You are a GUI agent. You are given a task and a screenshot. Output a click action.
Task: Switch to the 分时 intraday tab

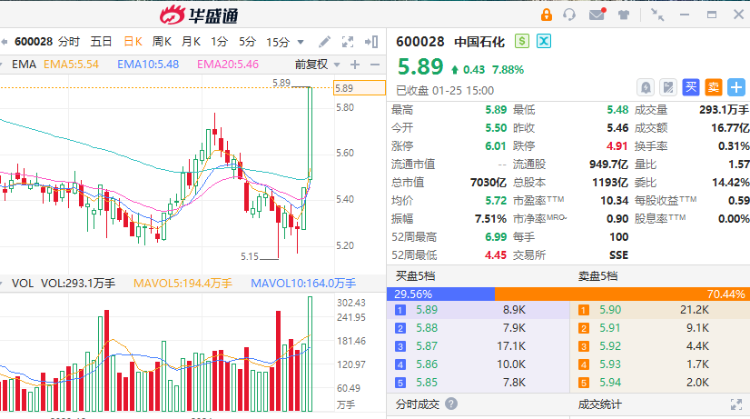[68, 41]
